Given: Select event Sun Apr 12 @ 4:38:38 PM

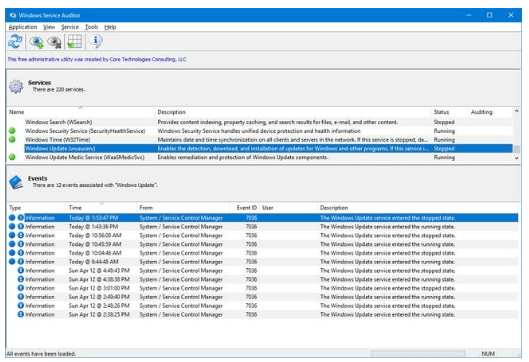Looking at the screenshot, I should coord(262,279).
